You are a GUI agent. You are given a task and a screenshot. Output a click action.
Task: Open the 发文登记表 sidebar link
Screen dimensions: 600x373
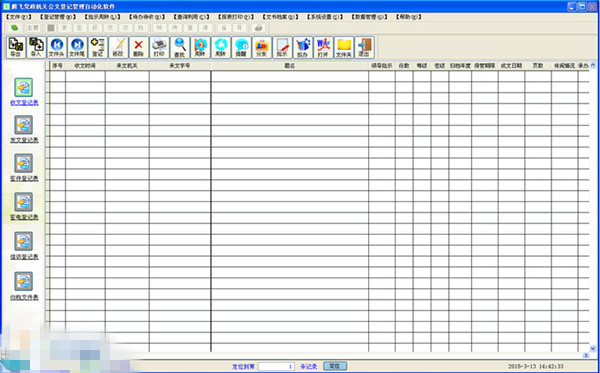(24, 140)
